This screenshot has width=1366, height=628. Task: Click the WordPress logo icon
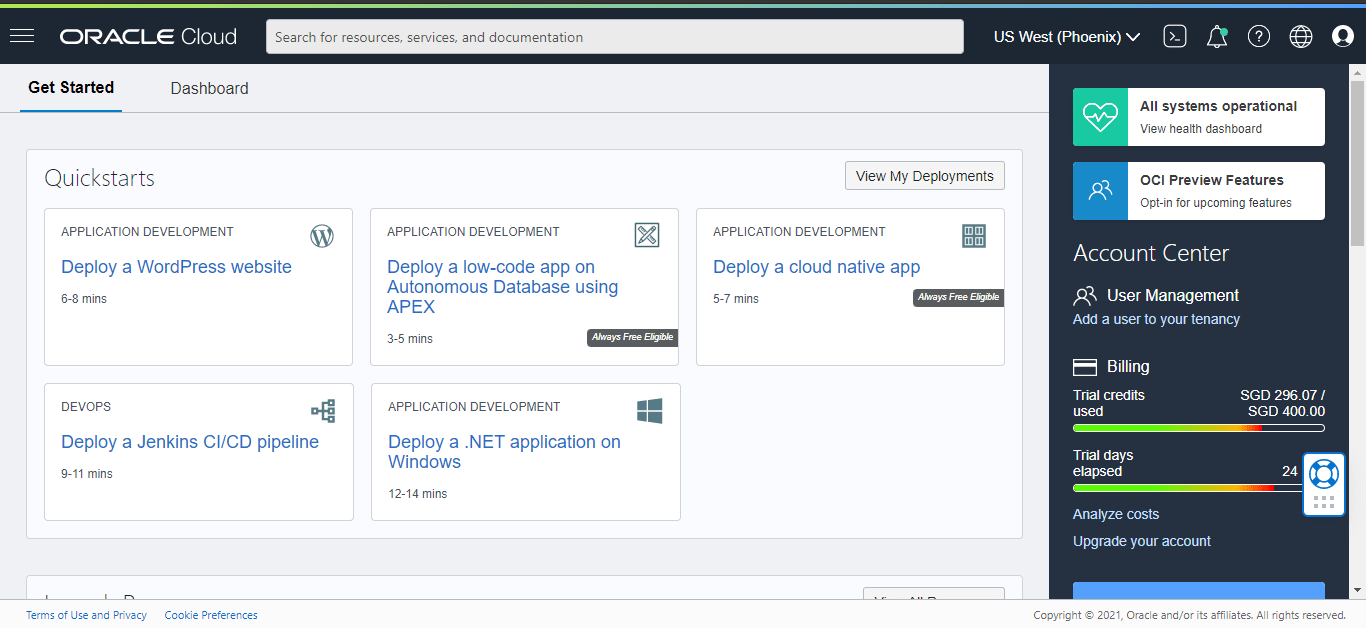[322, 236]
